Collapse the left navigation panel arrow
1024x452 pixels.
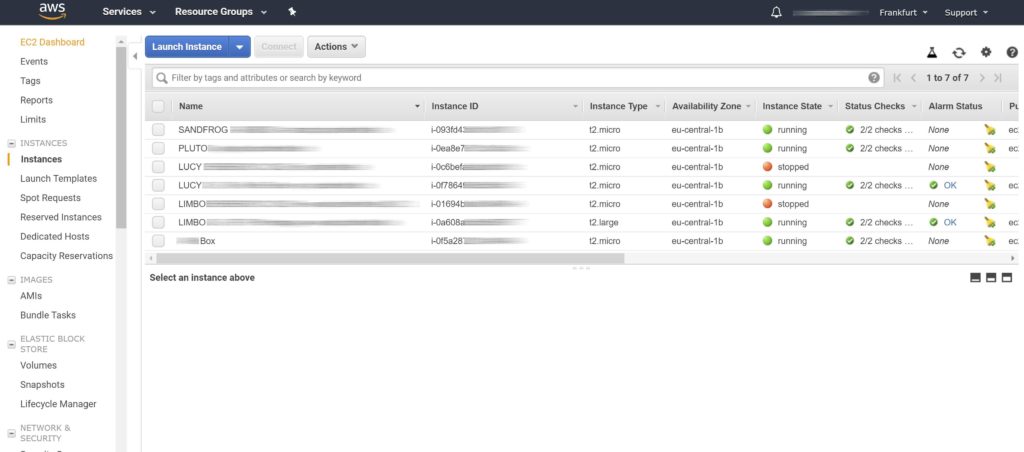click(135, 56)
